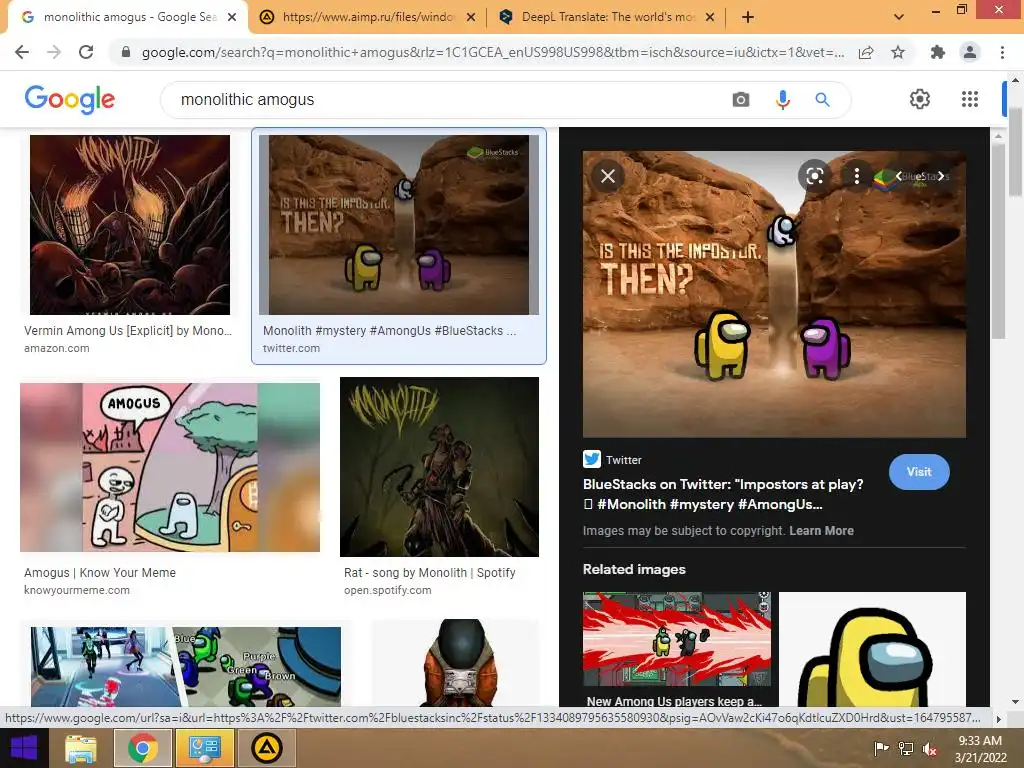The image size is (1024, 768).
Task: Close the image preview panel
Action: click(x=608, y=176)
